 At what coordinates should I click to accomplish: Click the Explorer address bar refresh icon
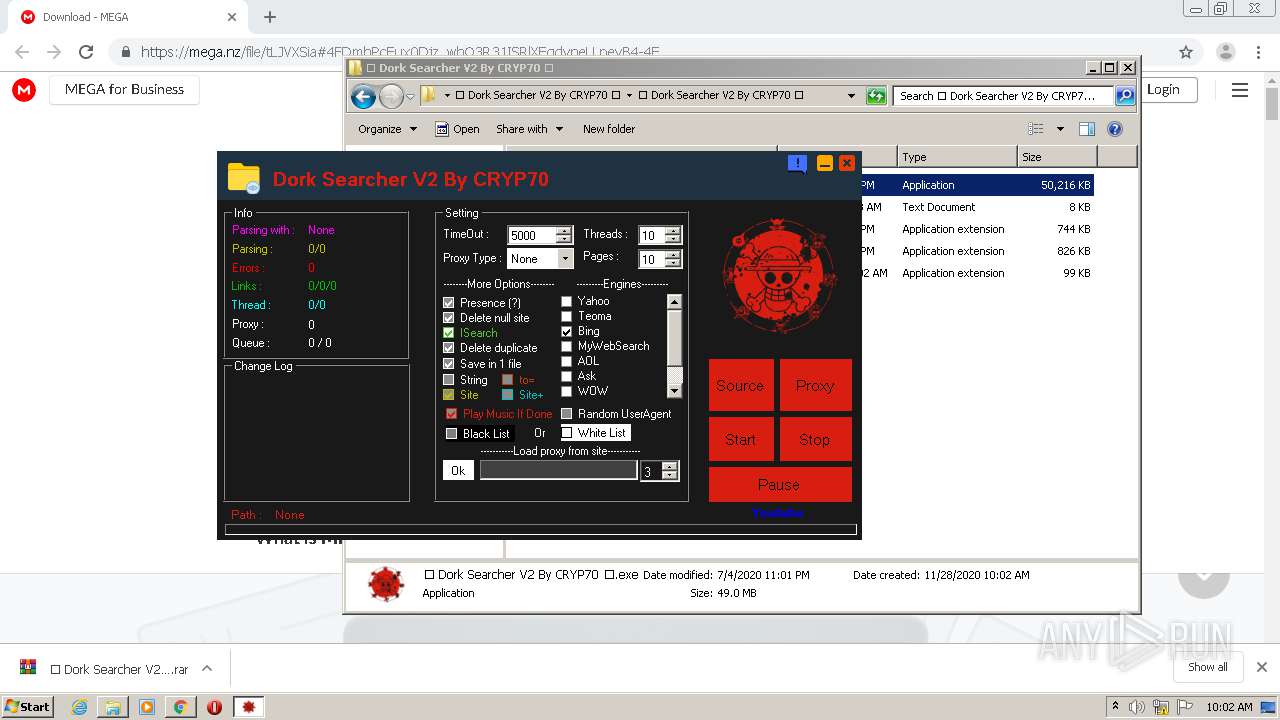click(876, 96)
